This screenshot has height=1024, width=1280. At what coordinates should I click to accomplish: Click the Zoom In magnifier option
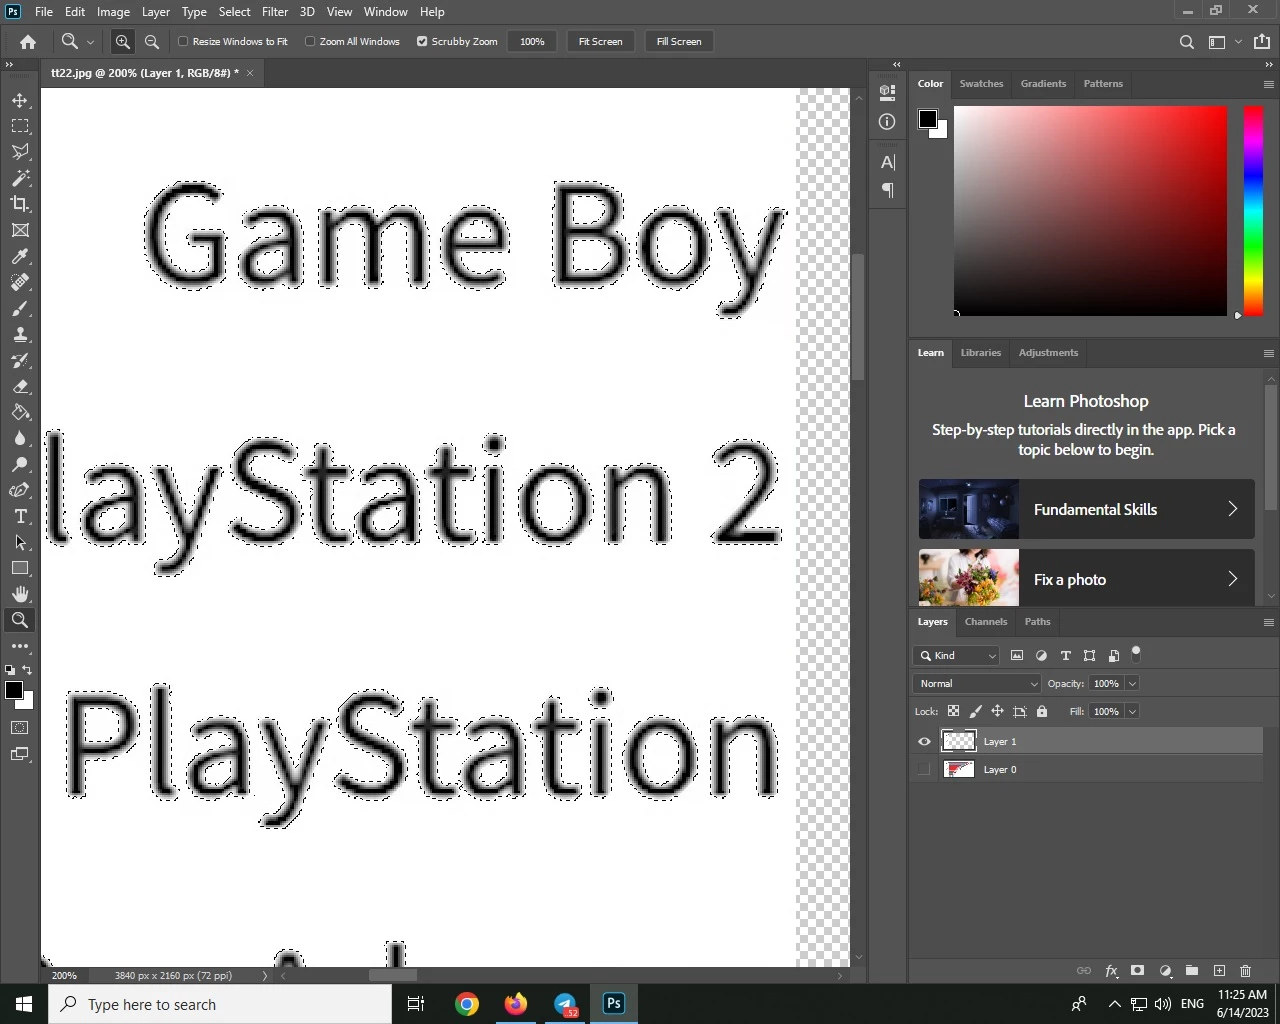pyautogui.click(x=123, y=41)
